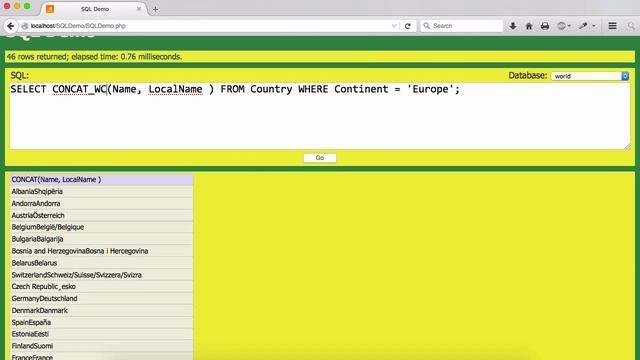The width and height of the screenshot is (640, 360).
Task: Select the Czech Republic row
Action: click(x=101, y=287)
